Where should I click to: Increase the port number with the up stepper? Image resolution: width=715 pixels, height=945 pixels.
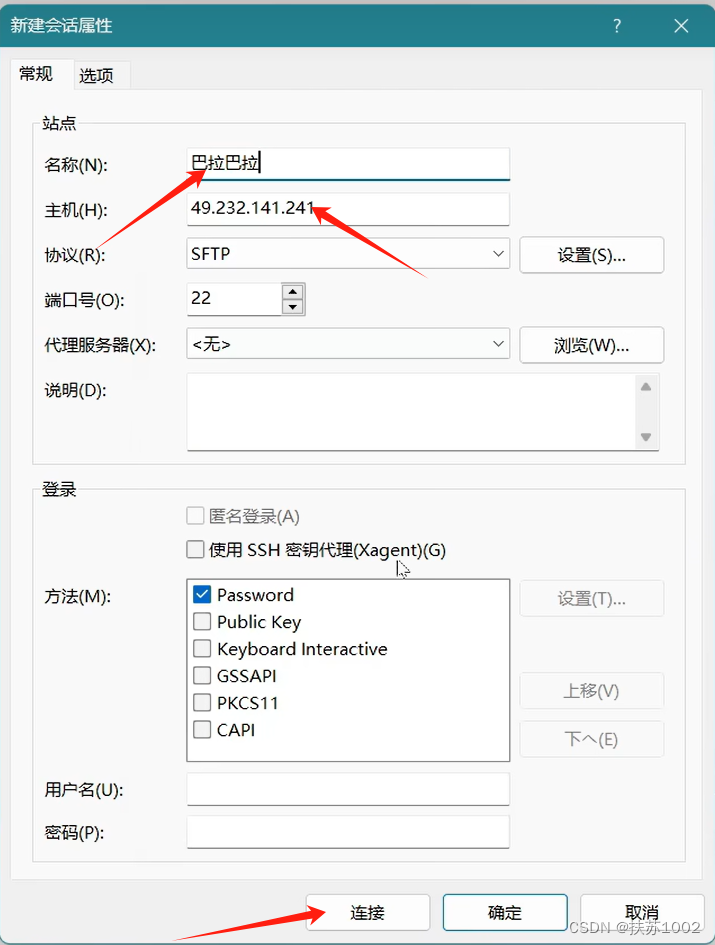coord(293,292)
